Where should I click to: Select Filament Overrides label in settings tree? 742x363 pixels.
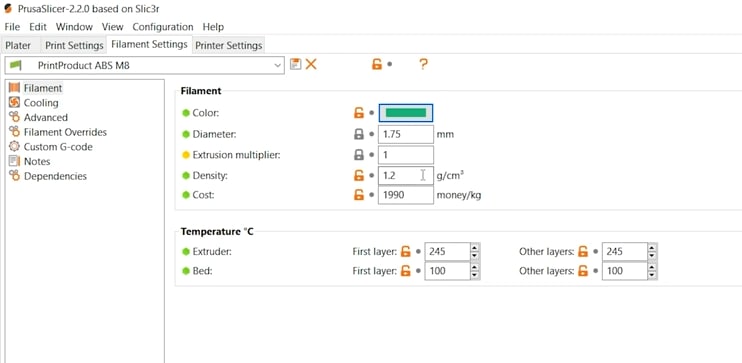click(x=65, y=132)
